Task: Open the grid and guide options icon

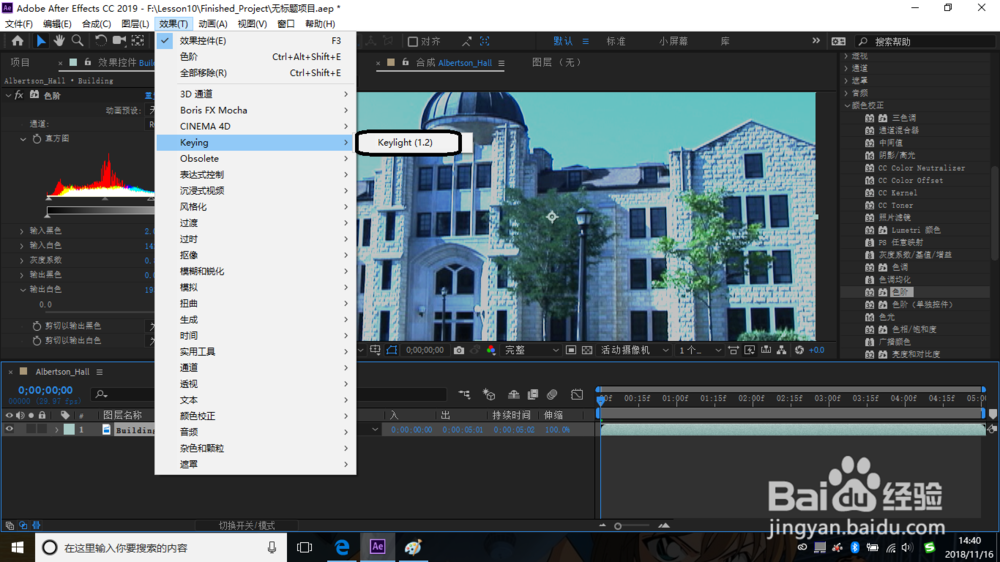Action: pyautogui.click(x=375, y=350)
